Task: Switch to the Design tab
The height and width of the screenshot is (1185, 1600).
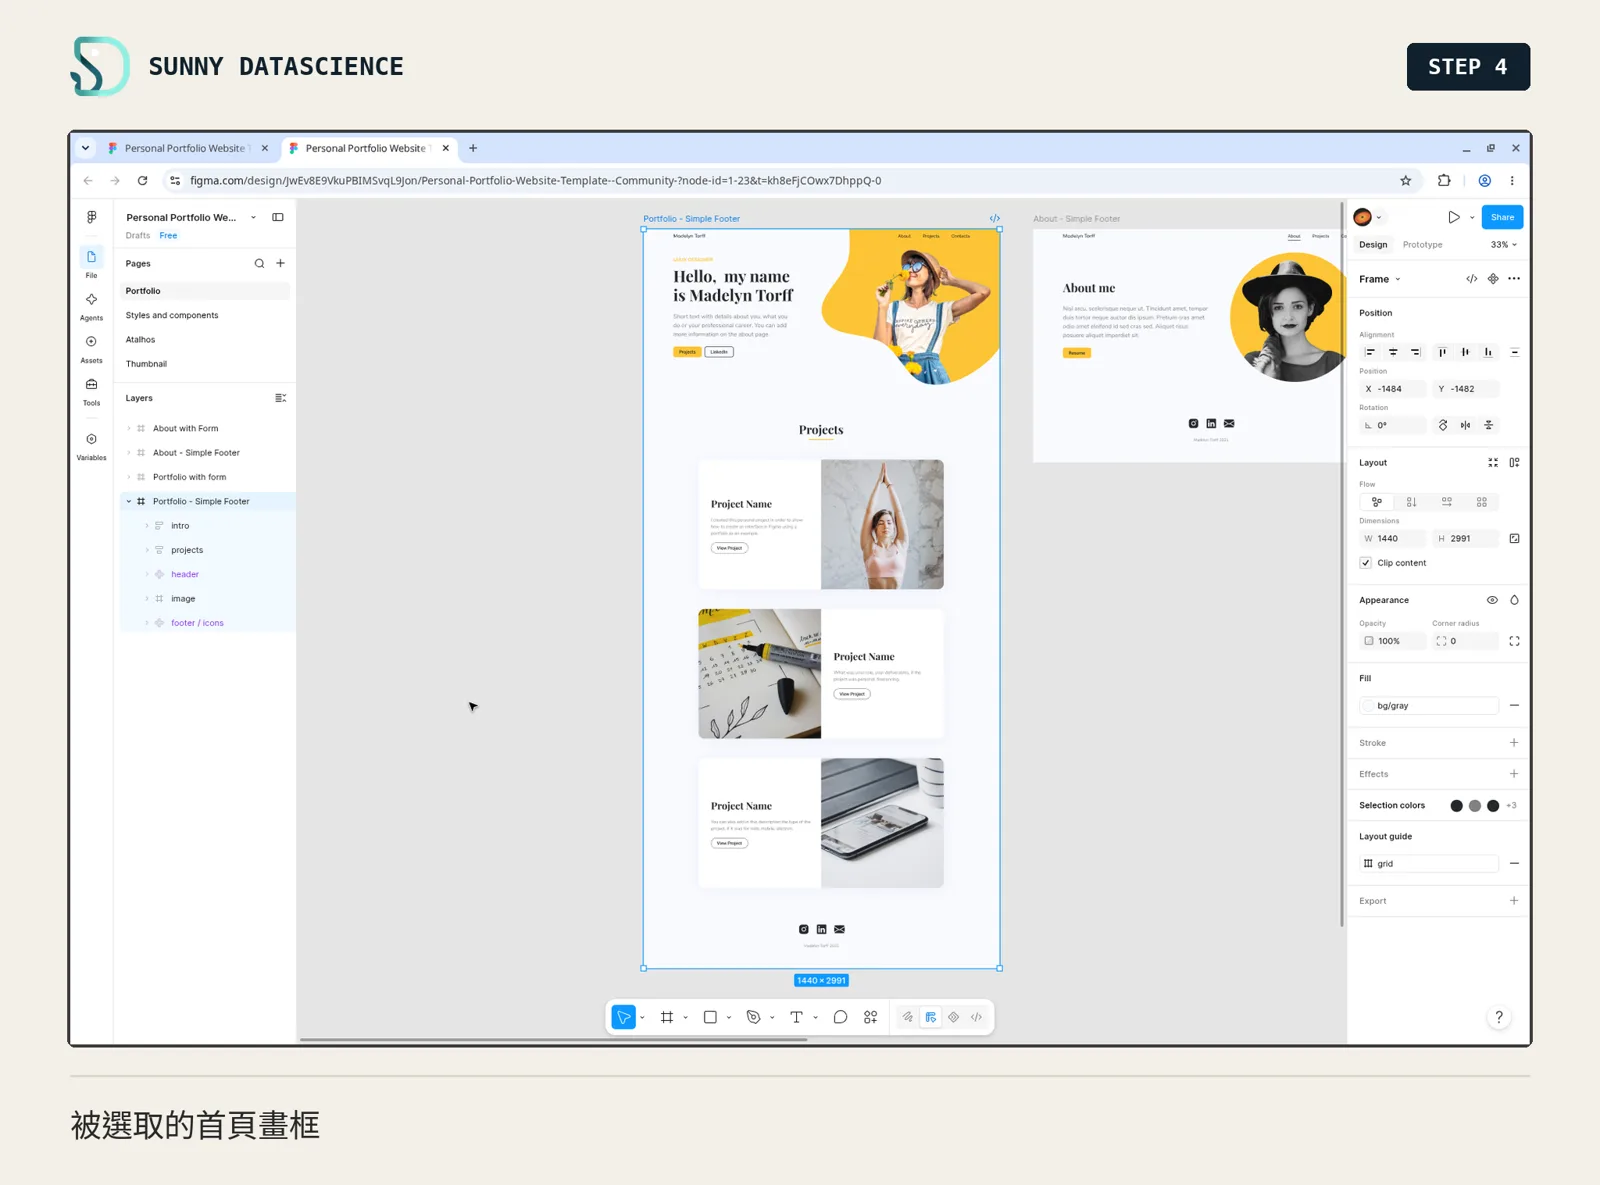Action: [1373, 245]
